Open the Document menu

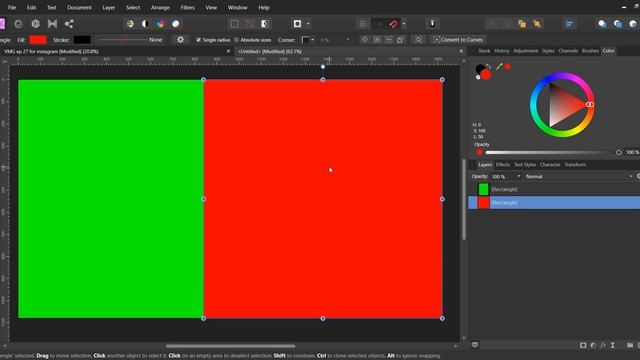pyautogui.click(x=79, y=7)
